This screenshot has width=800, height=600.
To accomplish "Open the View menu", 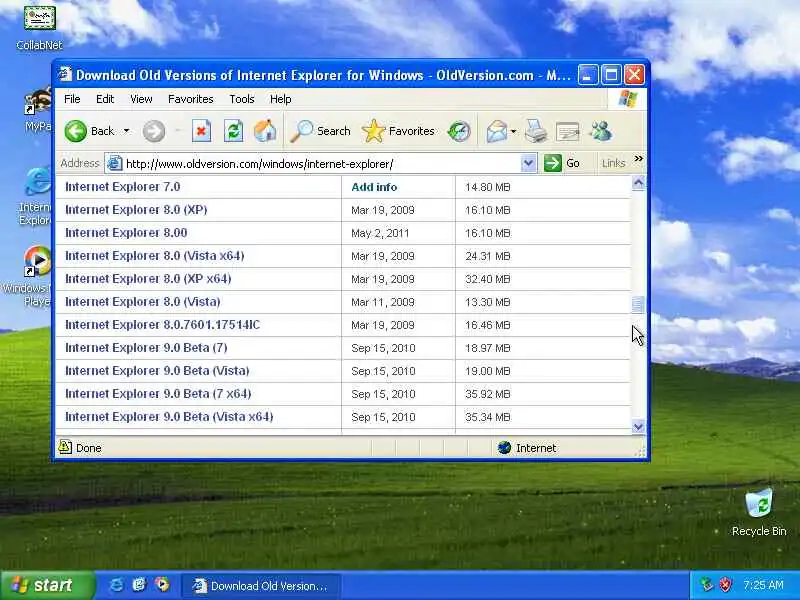I will coord(141,99).
